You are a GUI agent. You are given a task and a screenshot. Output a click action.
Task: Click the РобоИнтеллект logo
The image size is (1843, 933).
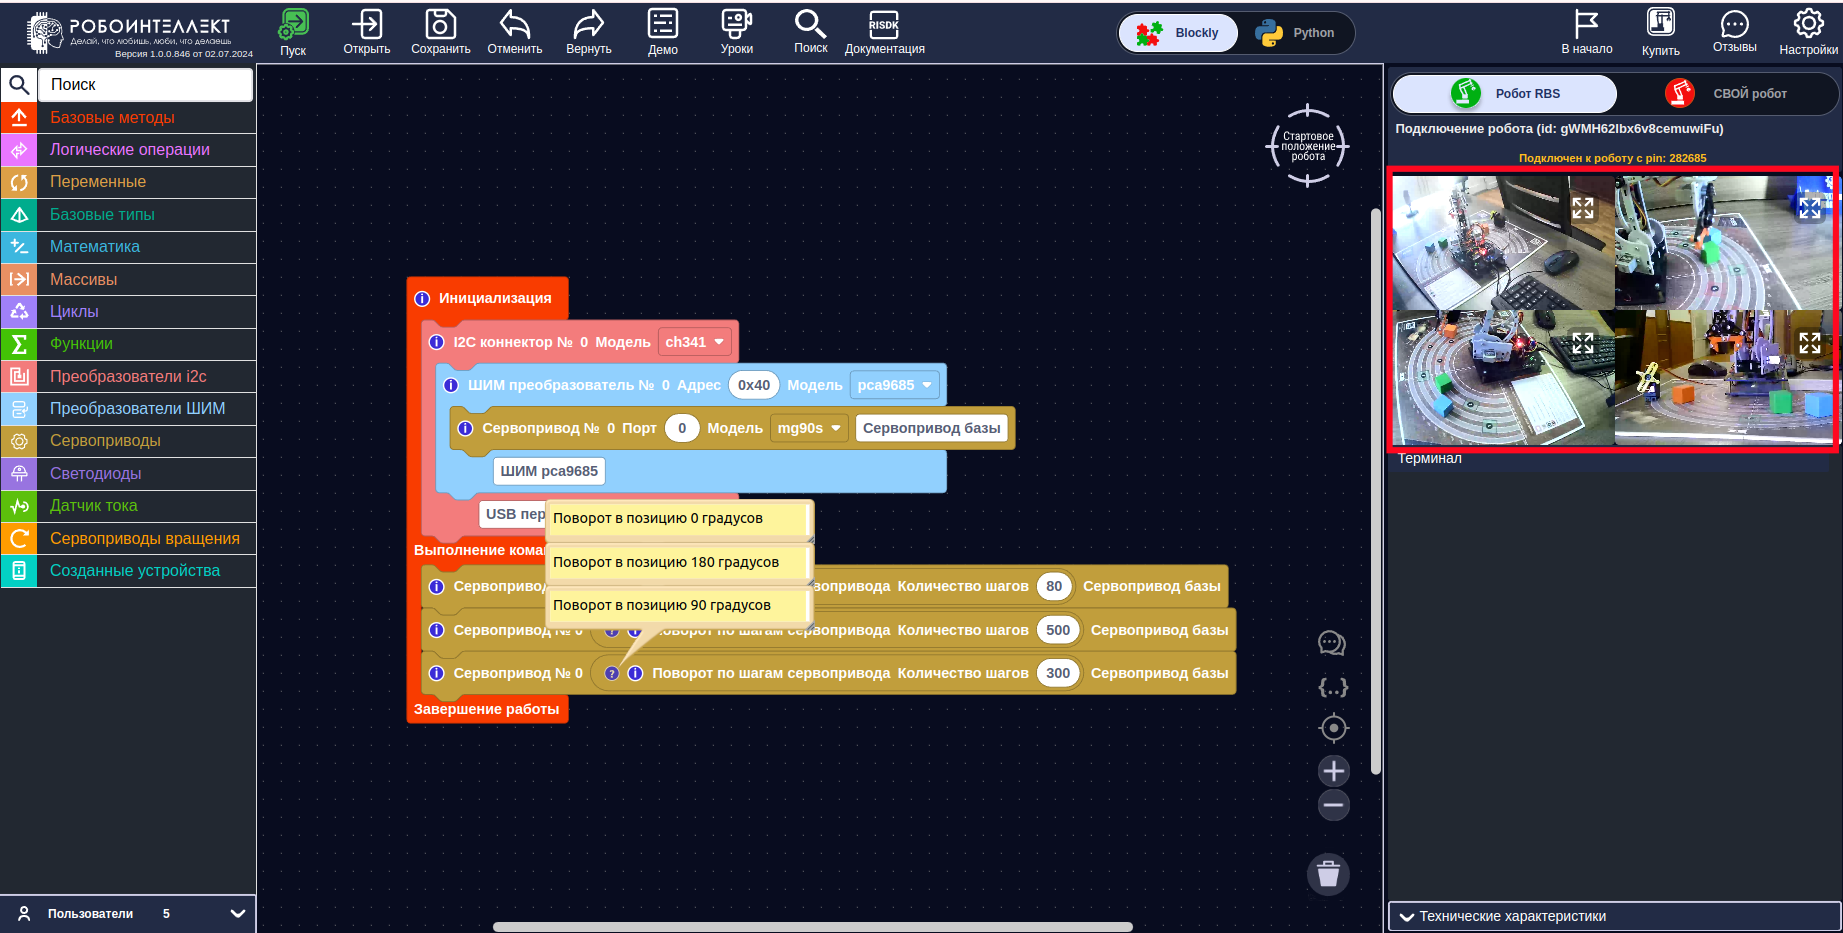click(130, 33)
